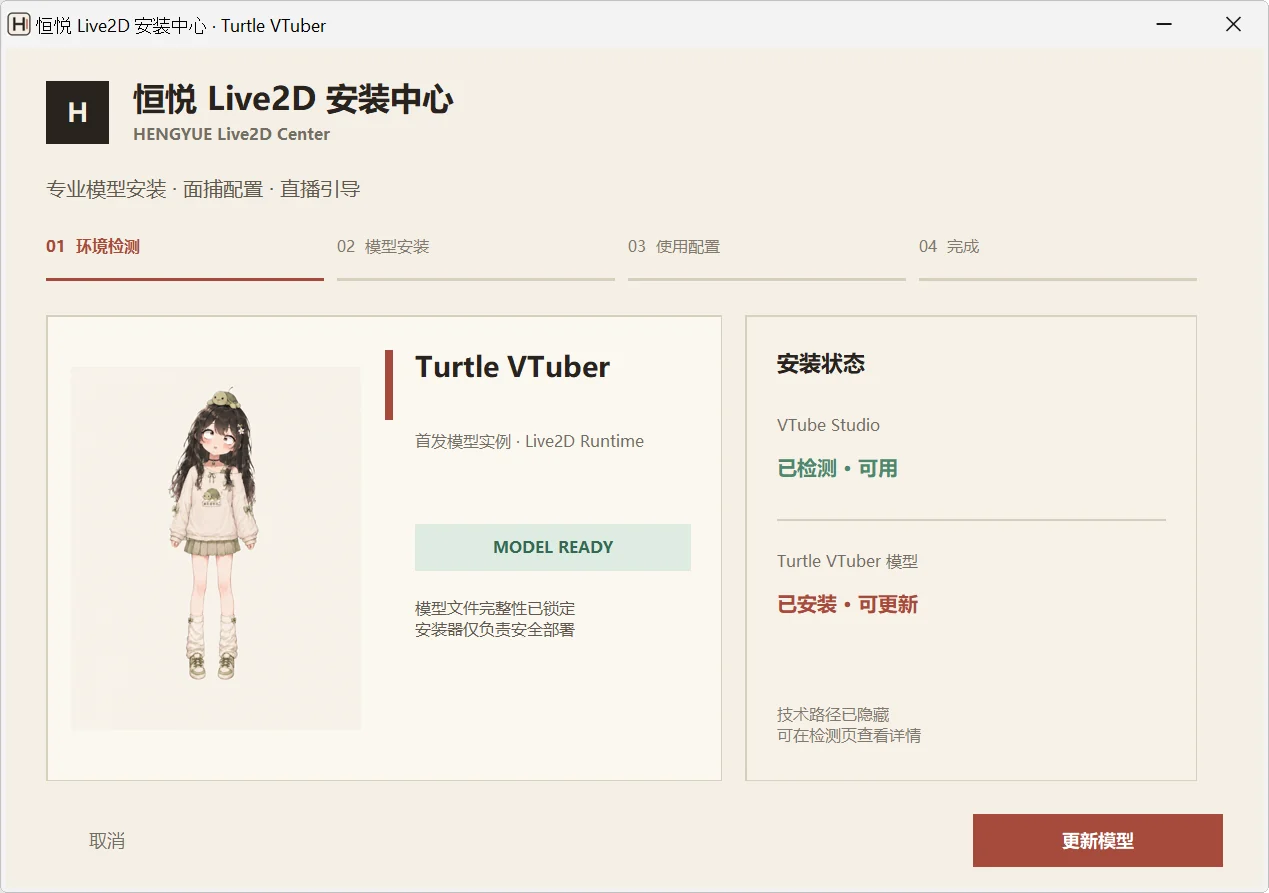Click the Turtle VTuber model heading
This screenshot has width=1269, height=893.
tap(512, 367)
